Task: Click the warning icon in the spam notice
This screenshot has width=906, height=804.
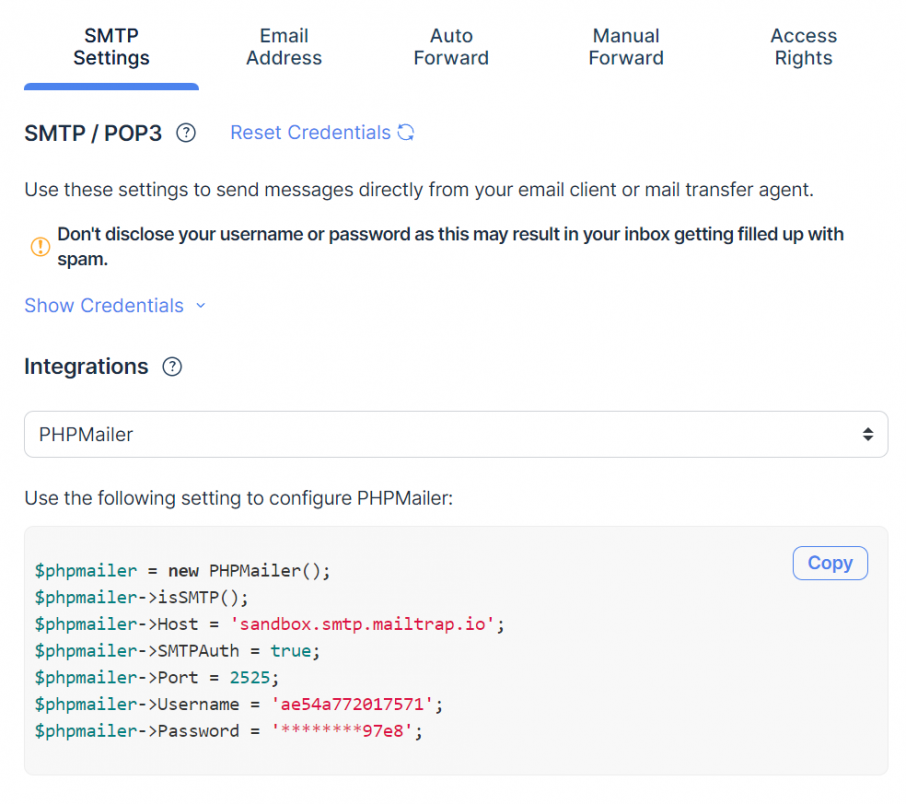Action: [x=40, y=245]
